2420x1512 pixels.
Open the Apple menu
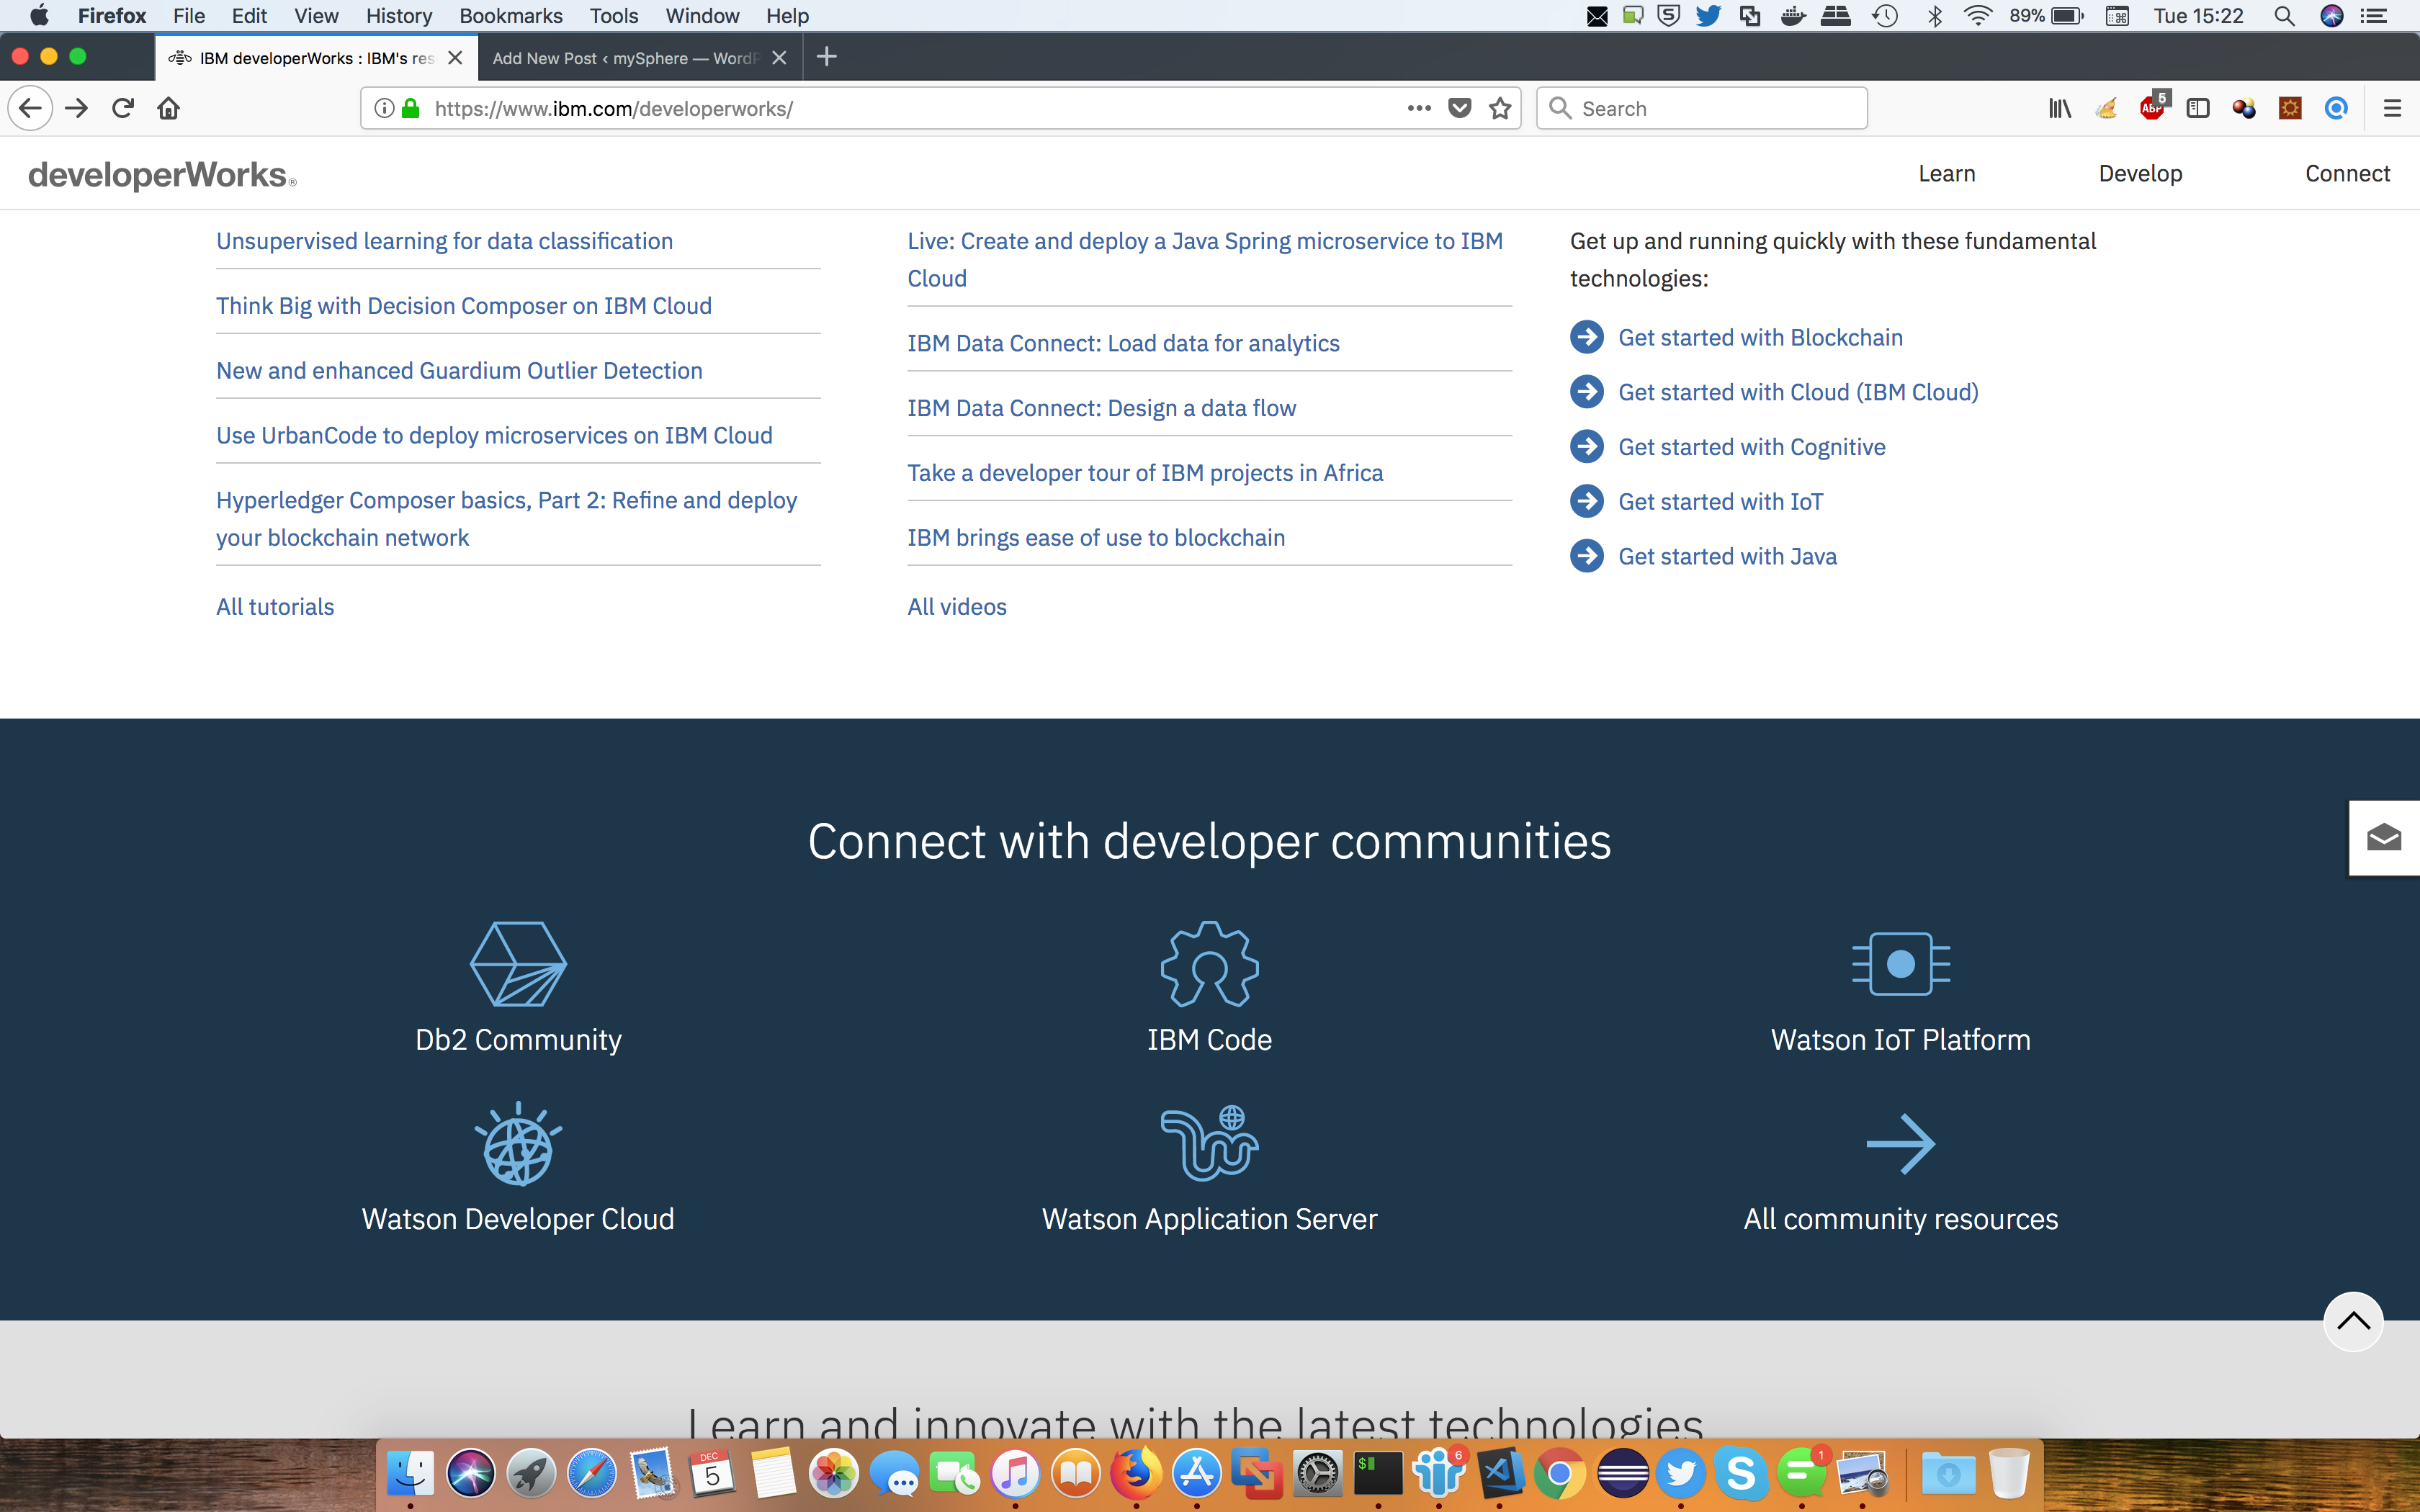click(x=39, y=16)
